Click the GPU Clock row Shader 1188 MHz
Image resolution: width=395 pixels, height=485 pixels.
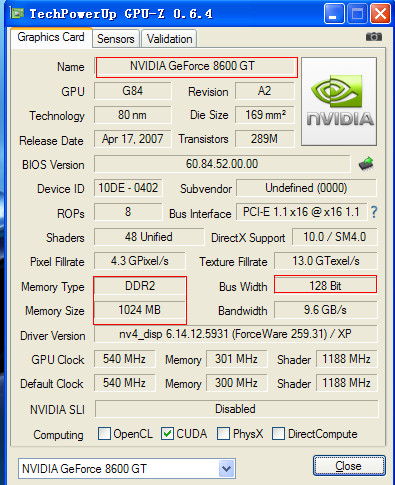click(x=347, y=359)
